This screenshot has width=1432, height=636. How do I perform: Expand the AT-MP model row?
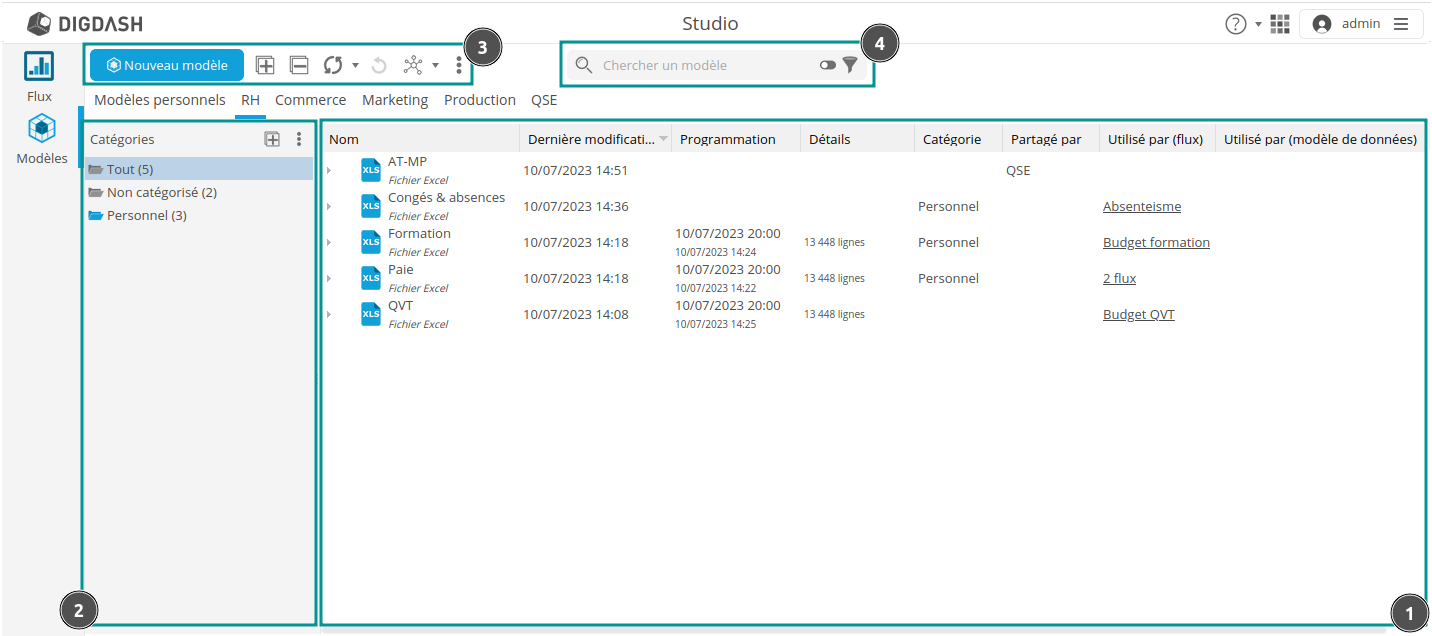[328, 171]
